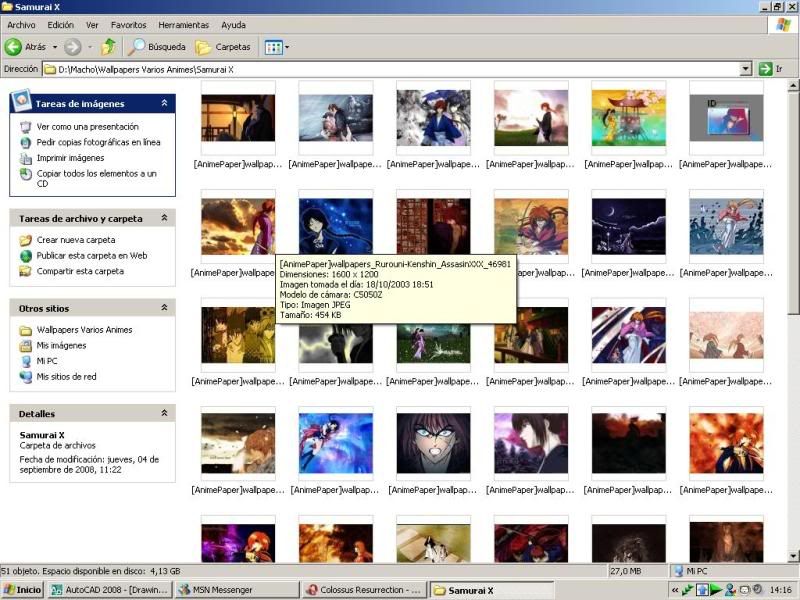800x600 pixels.
Task: Collapse the Otros sitios panel
Action: tap(164, 308)
